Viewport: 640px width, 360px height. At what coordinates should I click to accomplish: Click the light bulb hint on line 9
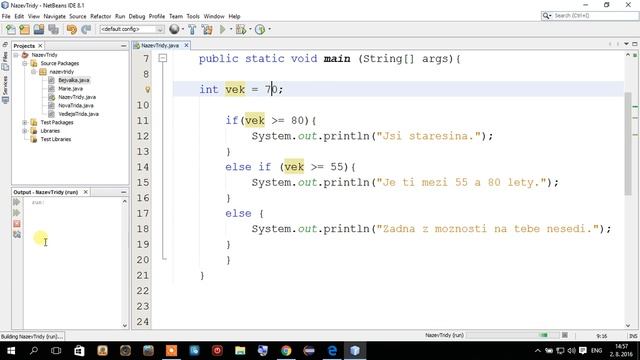point(148,89)
